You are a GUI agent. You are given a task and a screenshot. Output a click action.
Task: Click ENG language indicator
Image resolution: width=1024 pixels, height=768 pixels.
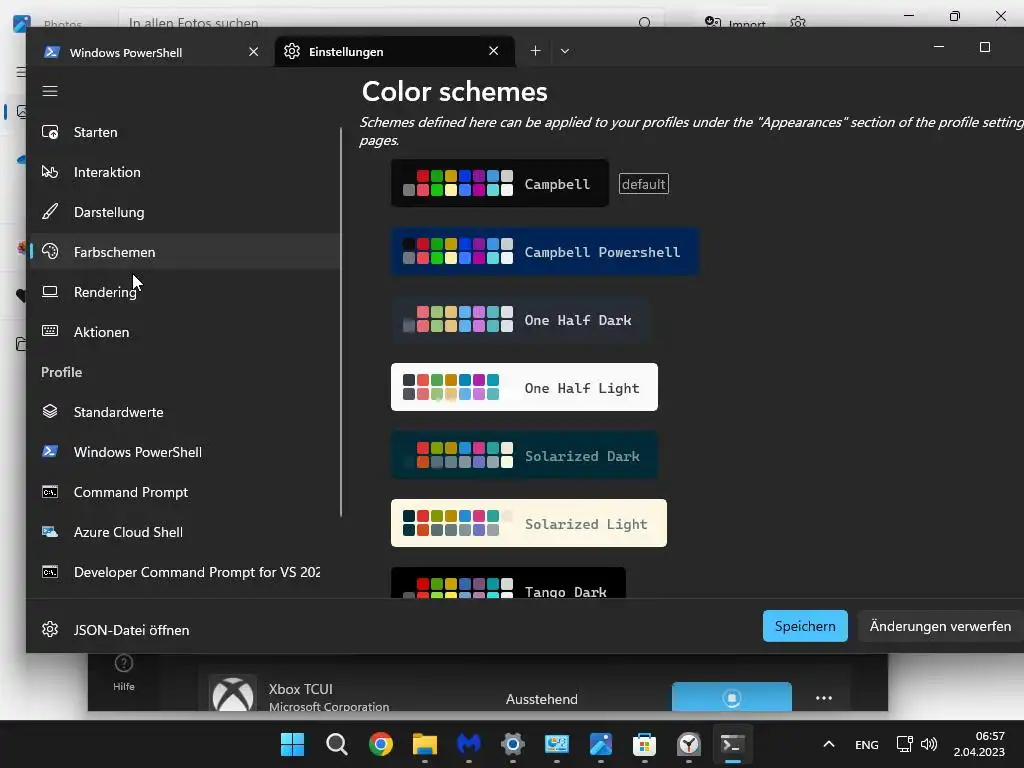coord(867,744)
